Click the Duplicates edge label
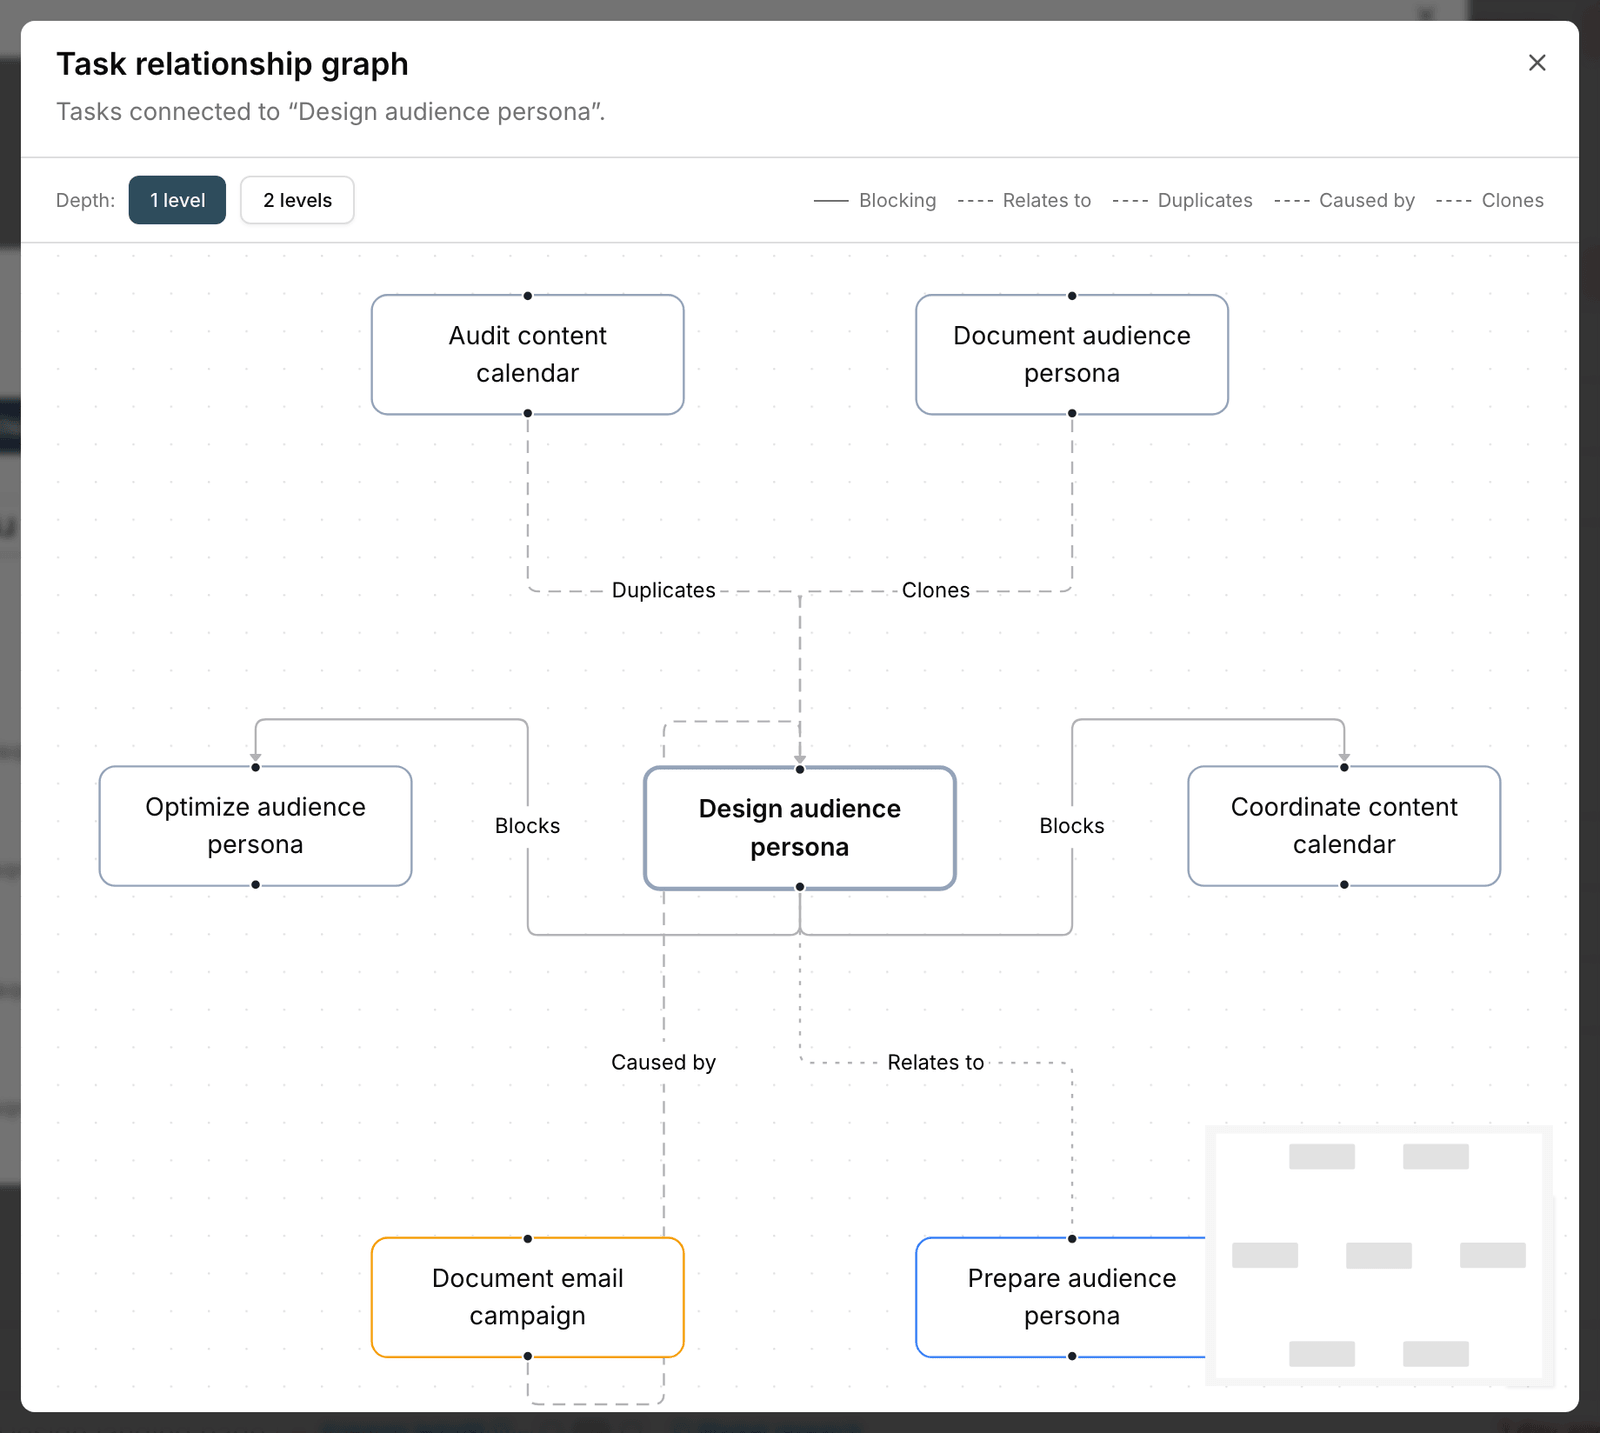This screenshot has width=1600, height=1433. pyautogui.click(x=664, y=590)
